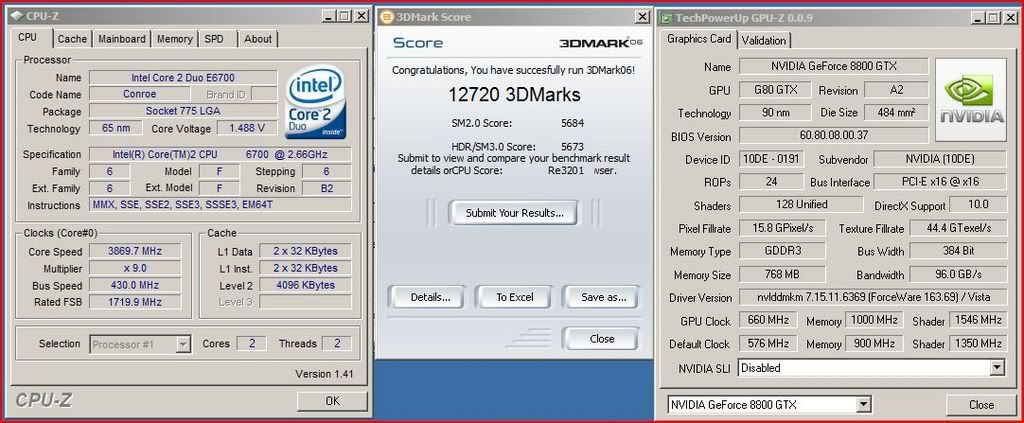Open the About tab in CPU-Z

pyautogui.click(x=258, y=39)
